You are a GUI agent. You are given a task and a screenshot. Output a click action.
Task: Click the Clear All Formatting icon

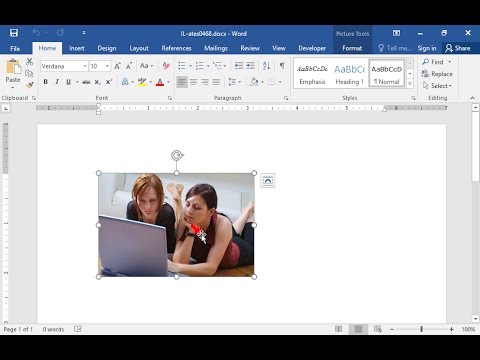point(166,66)
